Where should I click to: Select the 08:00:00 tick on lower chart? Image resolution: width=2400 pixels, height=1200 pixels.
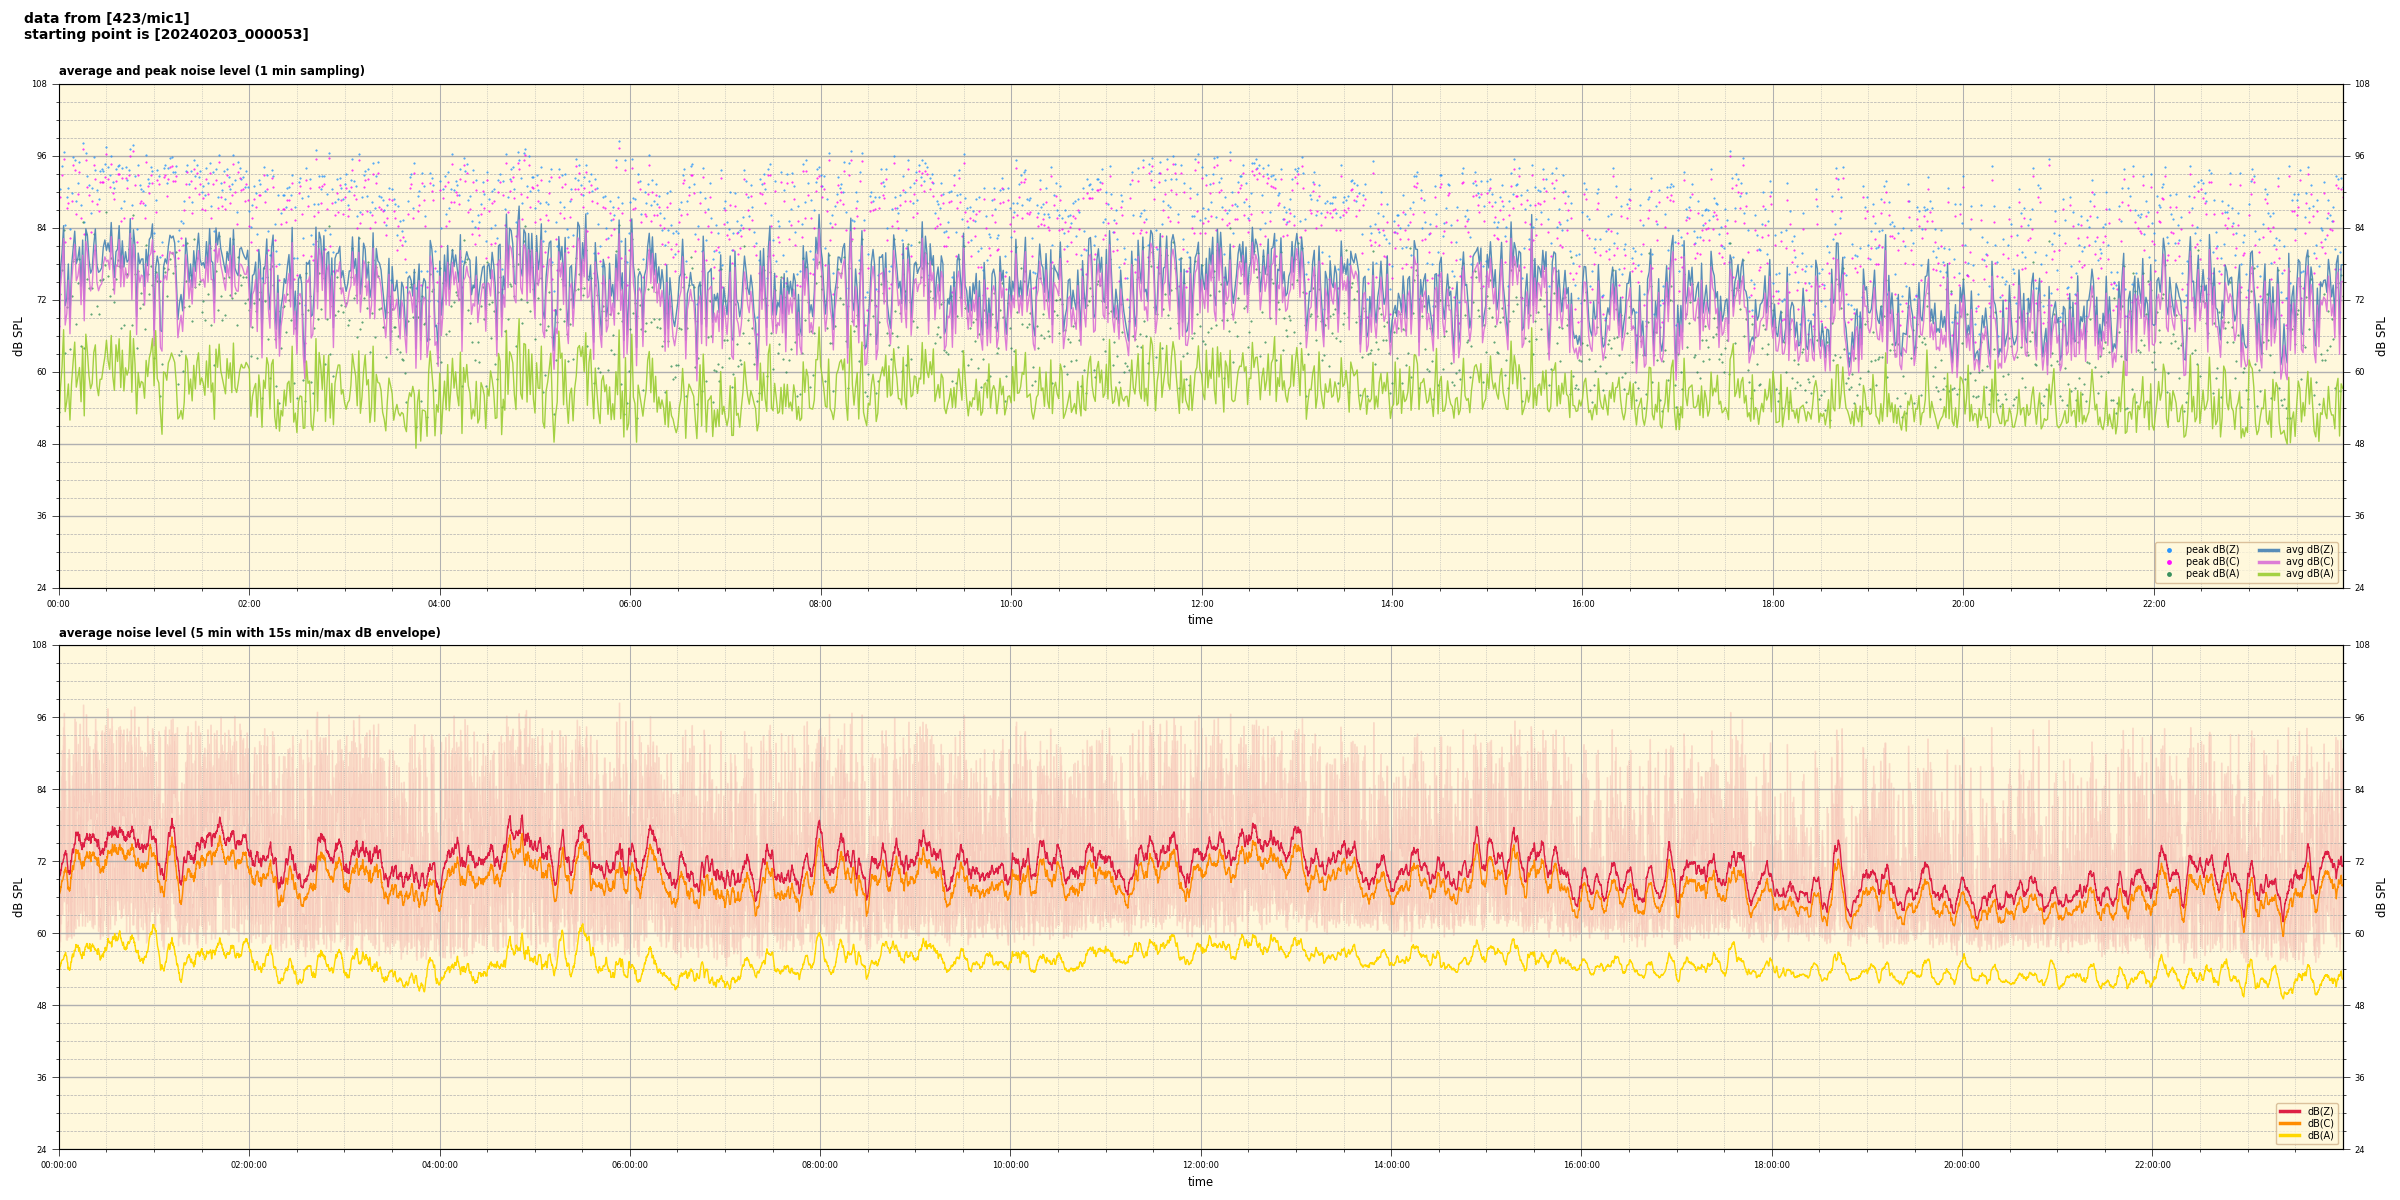click(x=820, y=1165)
